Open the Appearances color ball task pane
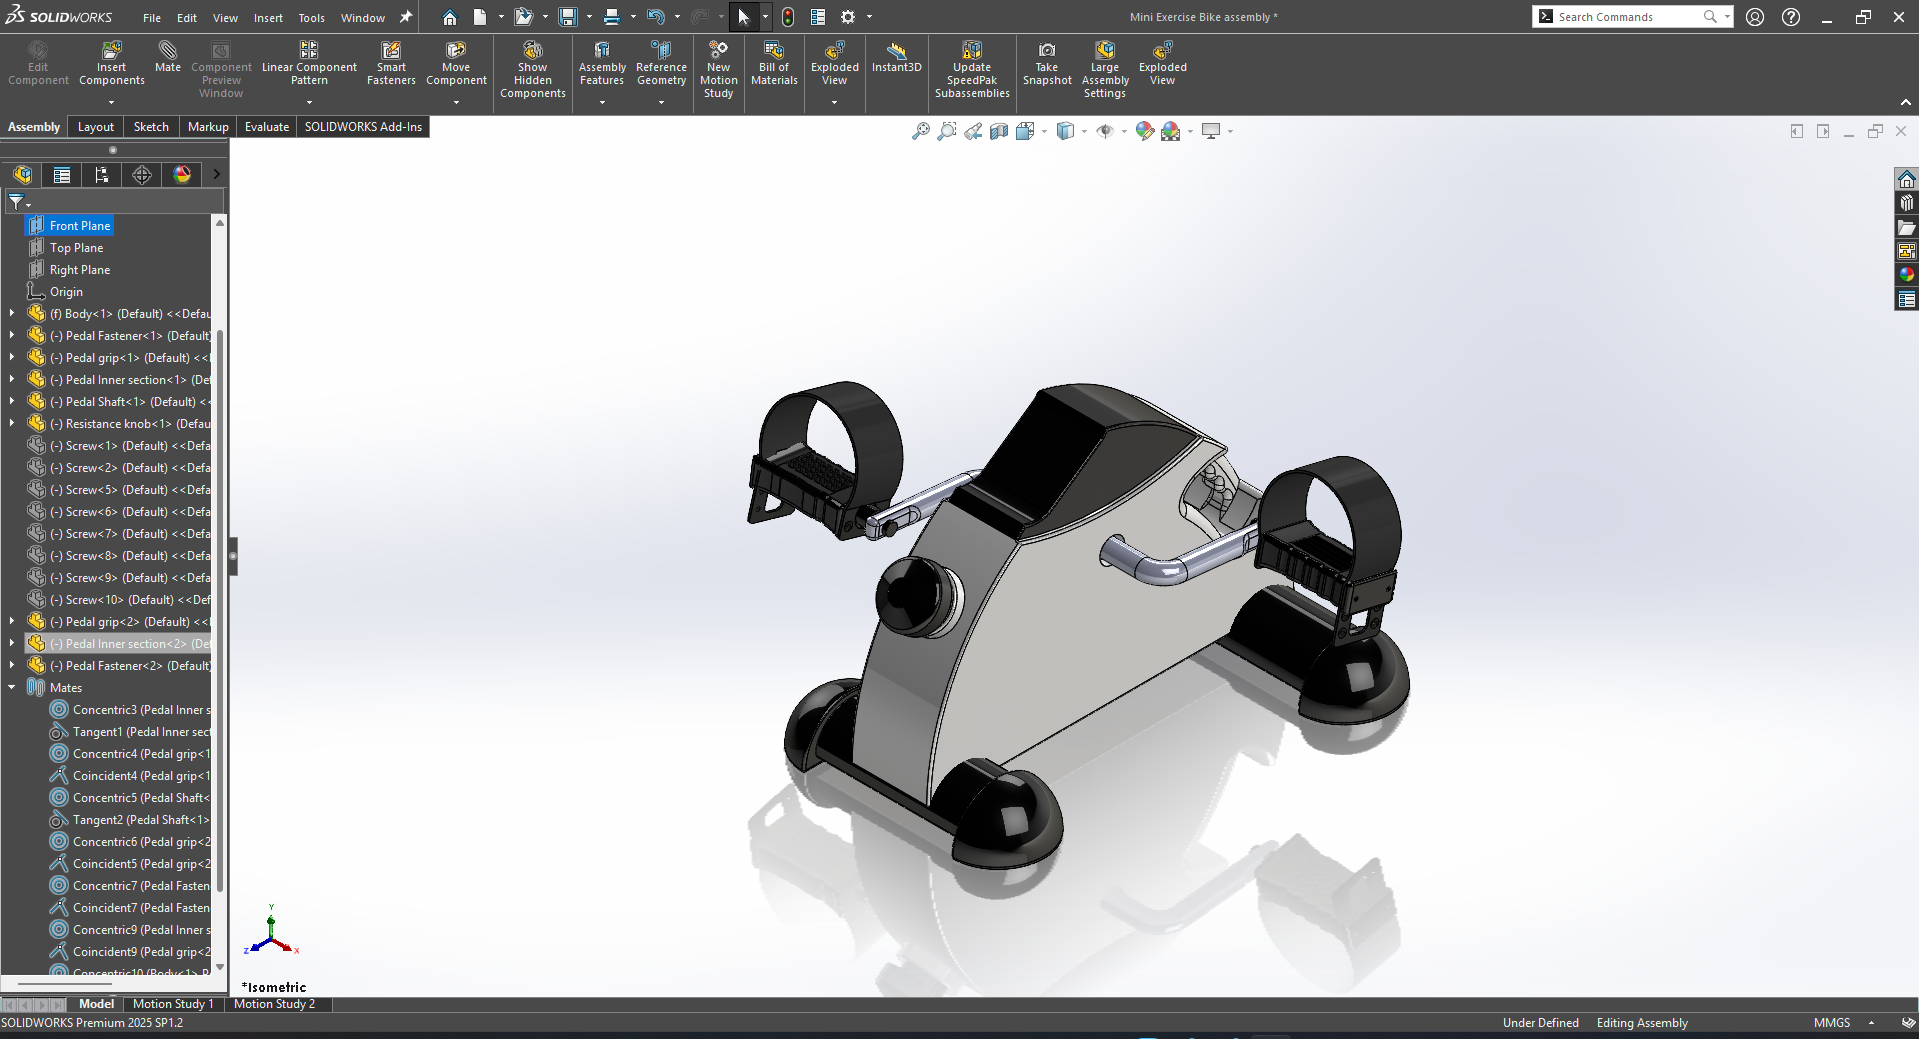This screenshot has width=1919, height=1039. point(1906,275)
